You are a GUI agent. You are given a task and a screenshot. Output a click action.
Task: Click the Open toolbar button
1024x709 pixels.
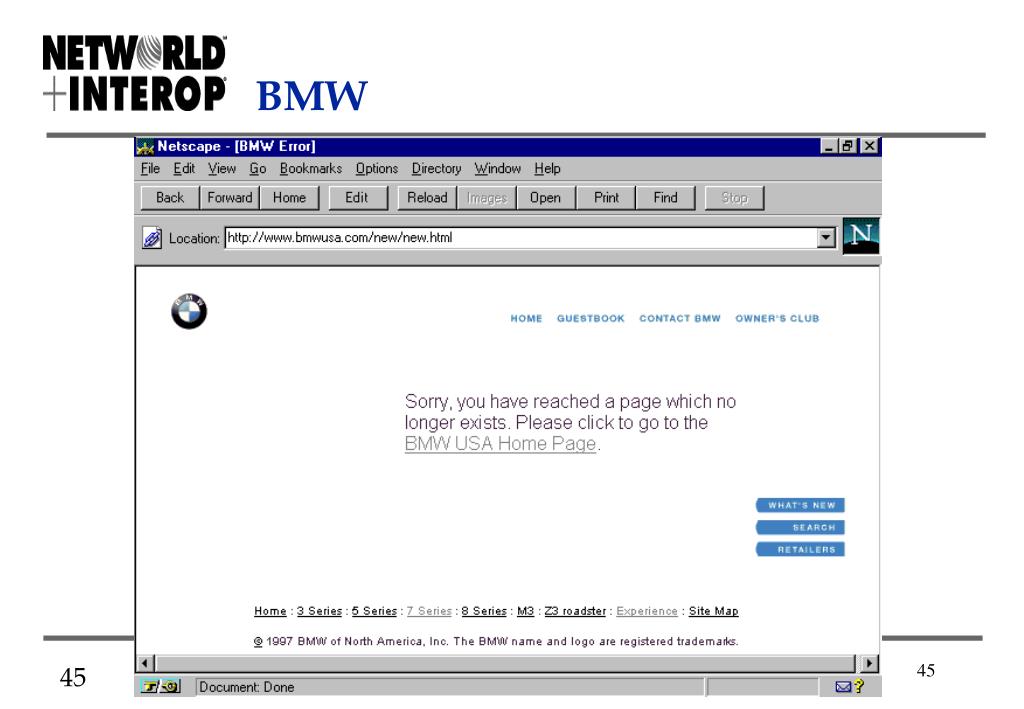(545, 198)
